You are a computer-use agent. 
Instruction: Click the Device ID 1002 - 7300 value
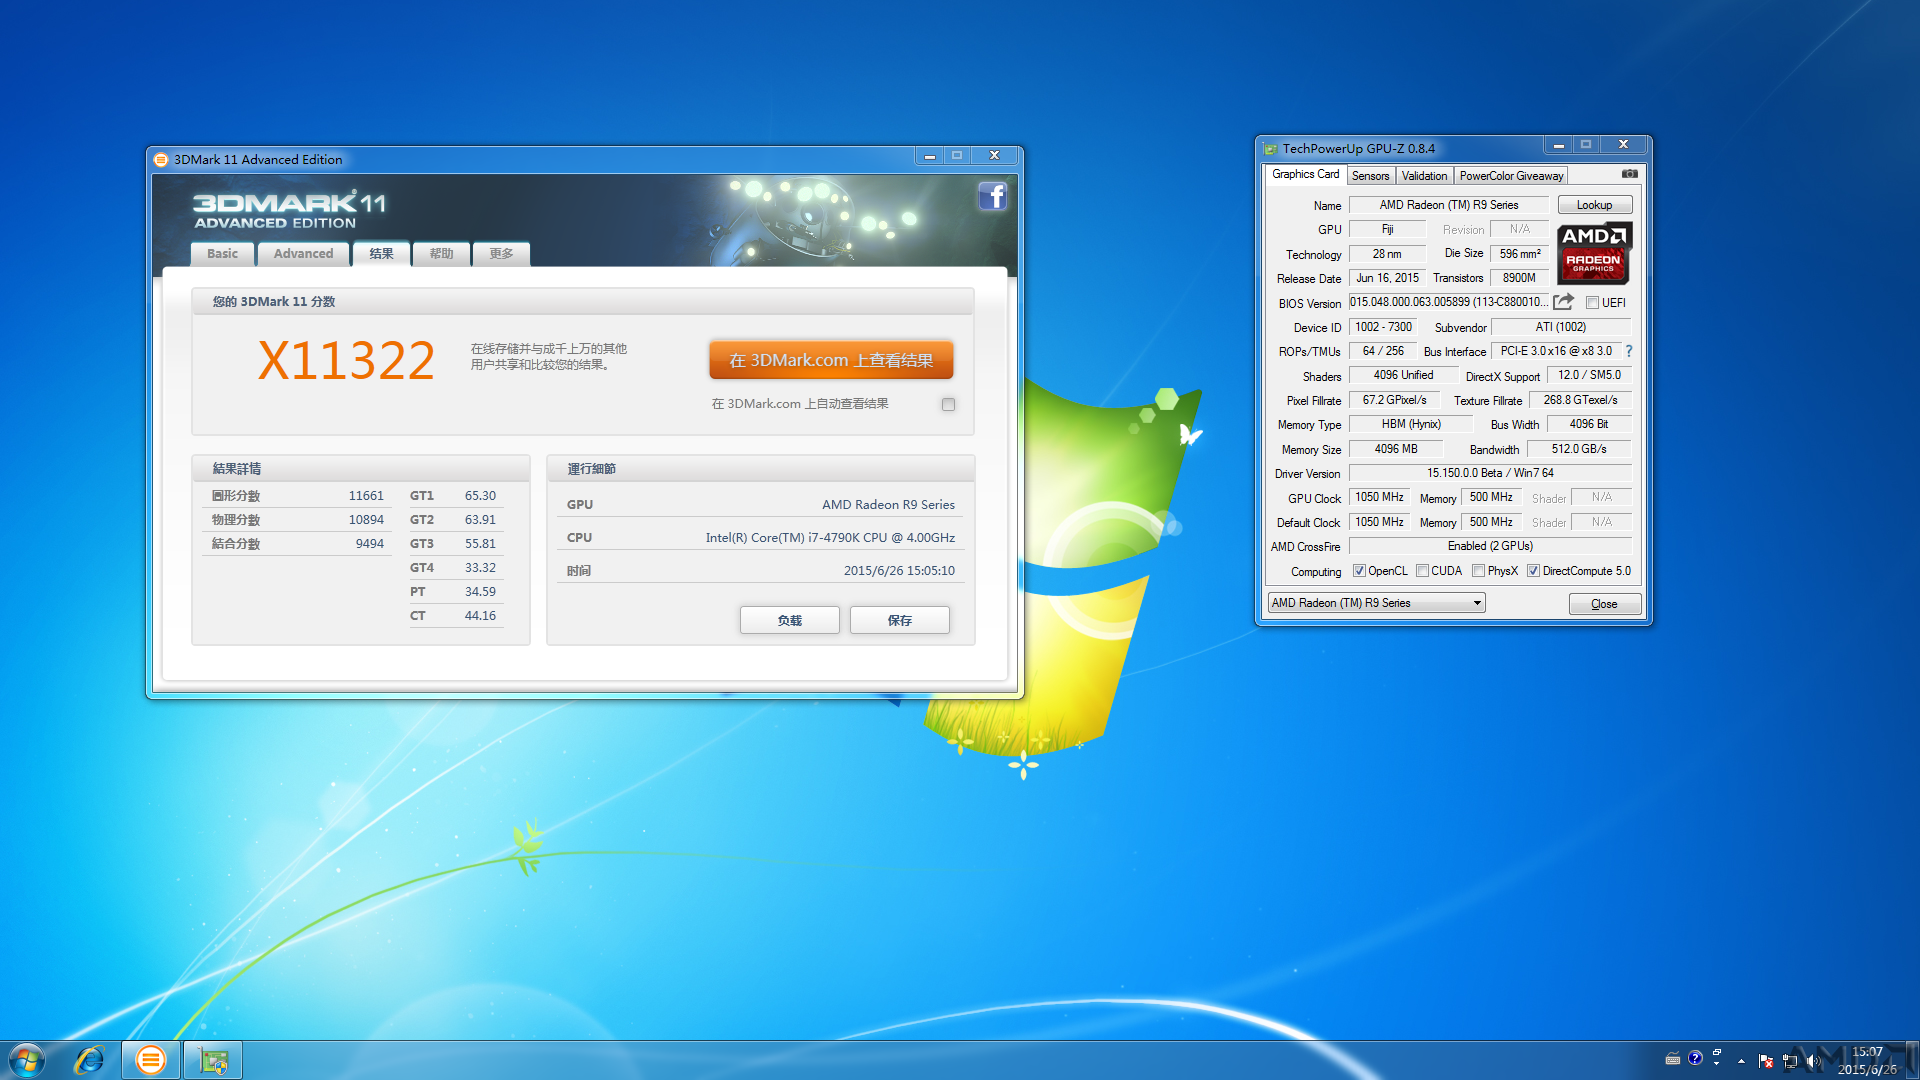pos(1383,327)
